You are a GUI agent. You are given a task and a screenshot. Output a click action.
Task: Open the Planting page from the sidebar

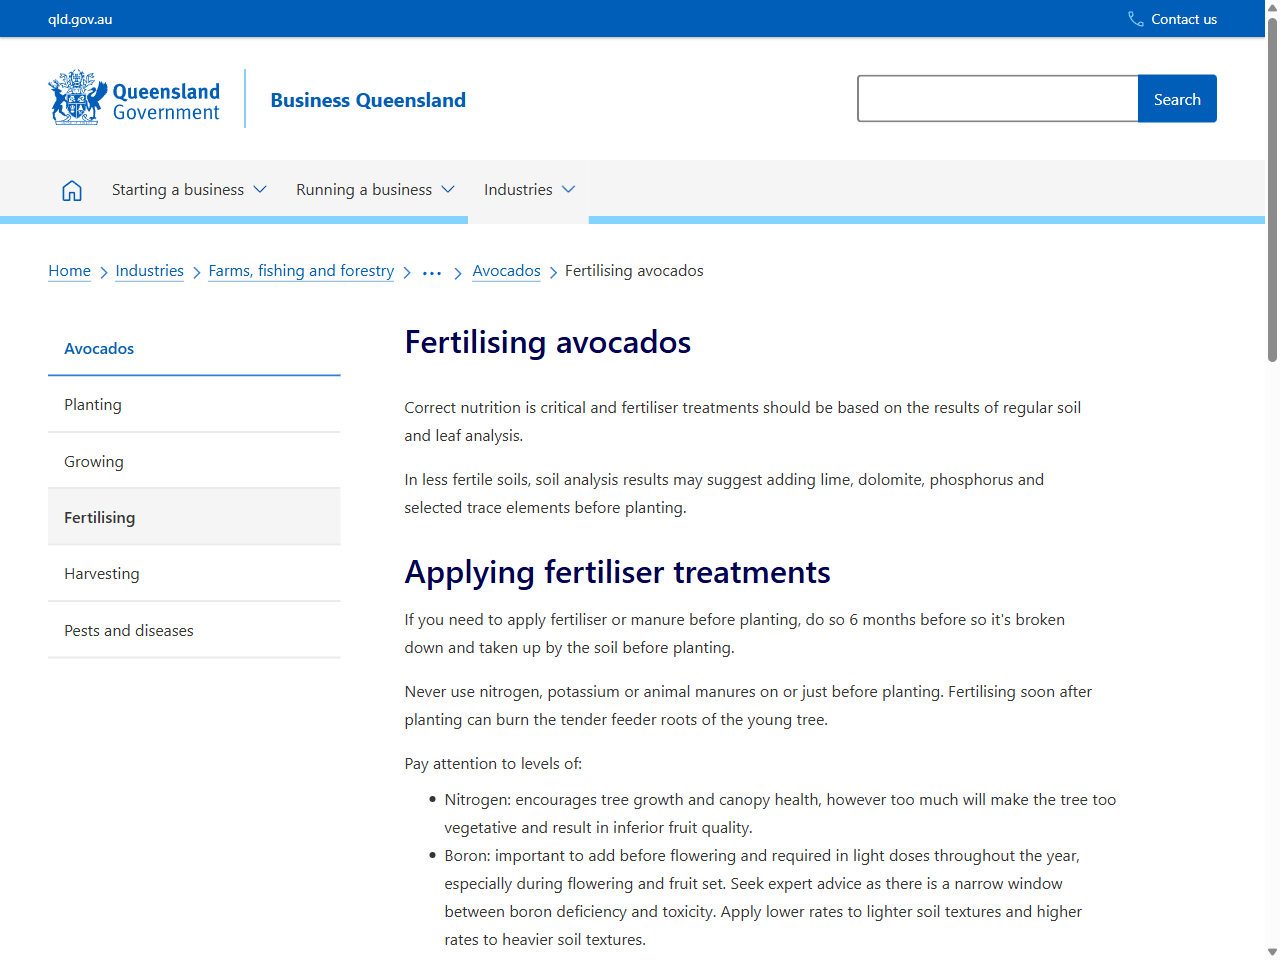tap(92, 404)
